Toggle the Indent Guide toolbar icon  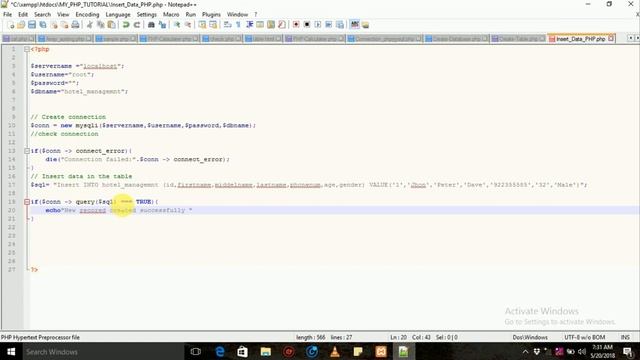pos(249,25)
